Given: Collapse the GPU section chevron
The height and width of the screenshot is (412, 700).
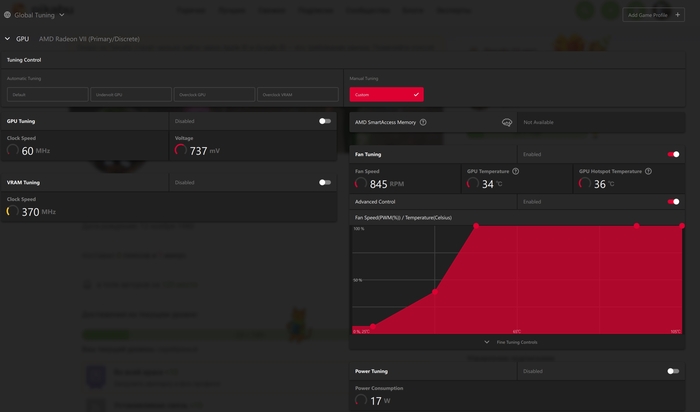Looking at the screenshot, I should tap(8, 39).
